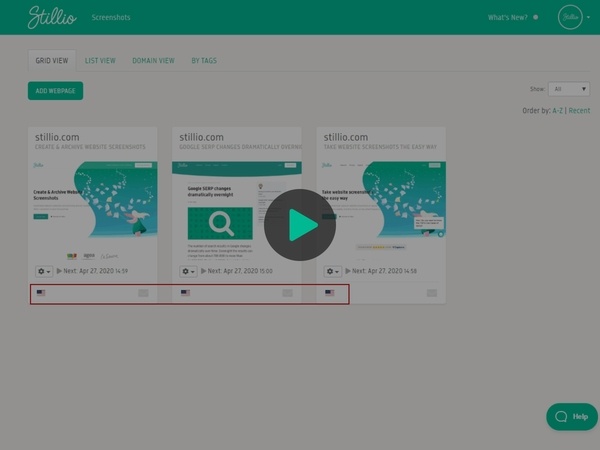Click stillio.com title of Take Website Screenshots card
The image size is (600, 450).
346,137
